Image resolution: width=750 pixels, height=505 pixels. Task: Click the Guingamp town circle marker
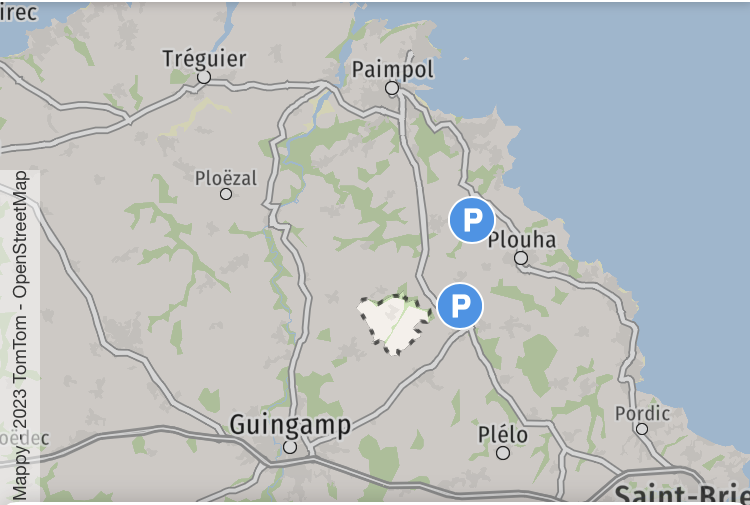pos(290,447)
